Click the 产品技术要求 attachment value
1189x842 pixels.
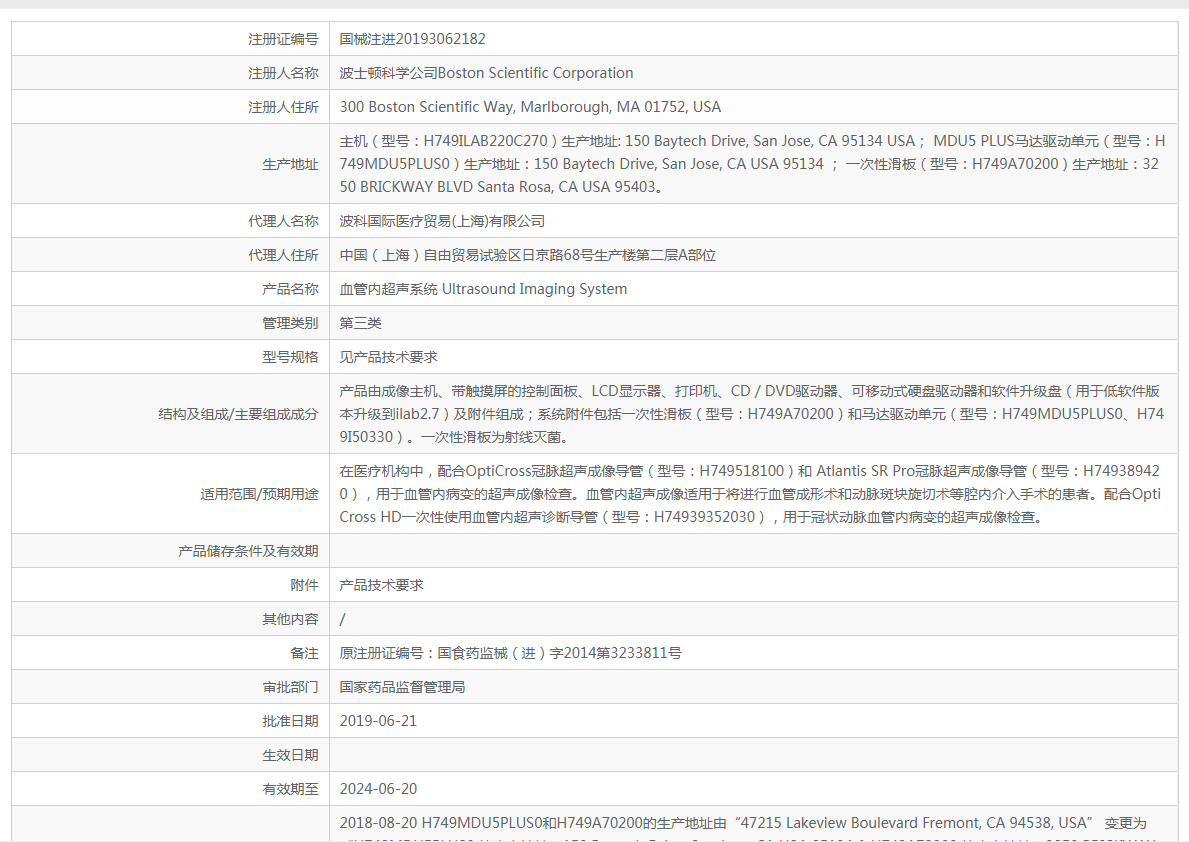pyautogui.click(x=381, y=586)
